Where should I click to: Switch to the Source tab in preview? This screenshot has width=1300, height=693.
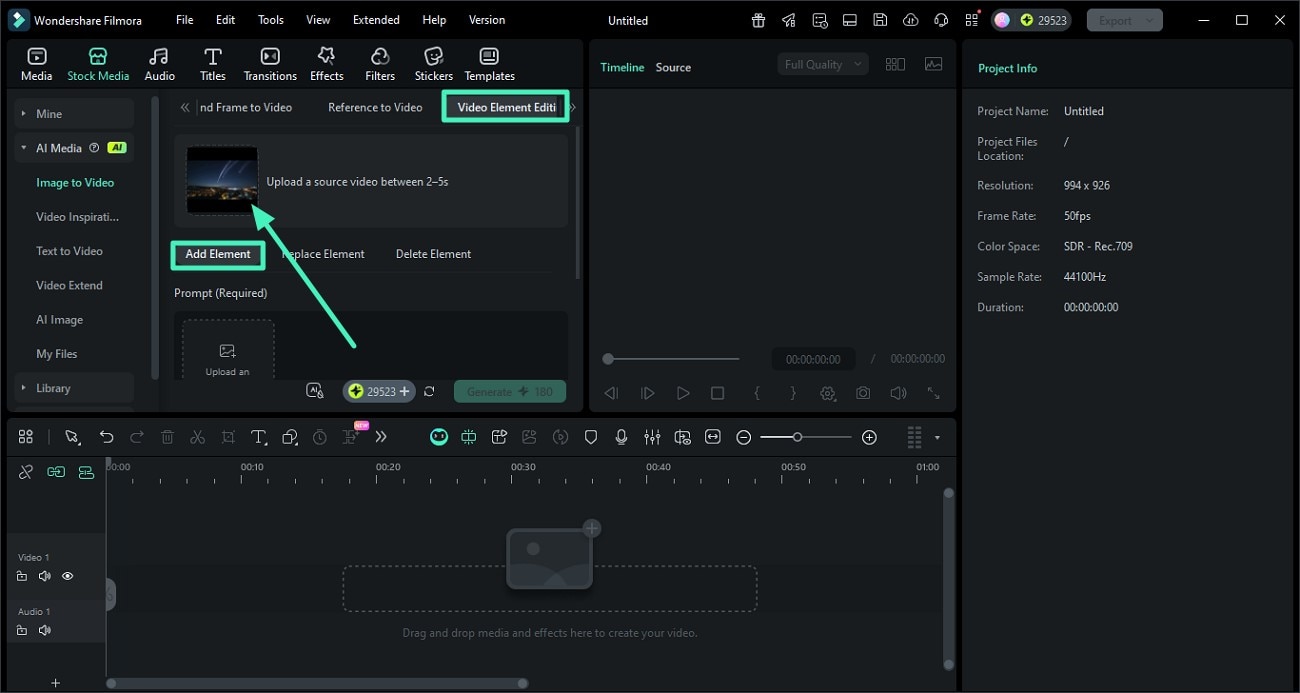tap(672, 67)
